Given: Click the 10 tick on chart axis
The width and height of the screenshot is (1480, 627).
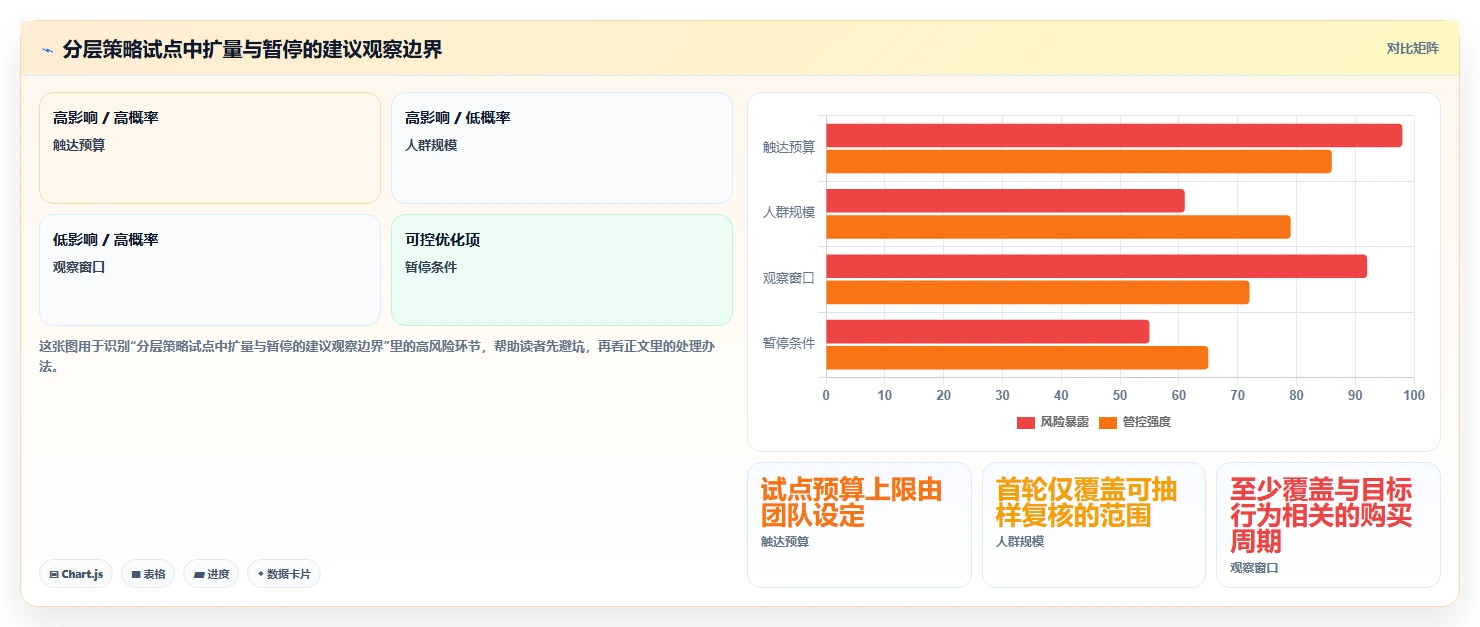Looking at the screenshot, I should (x=885, y=395).
